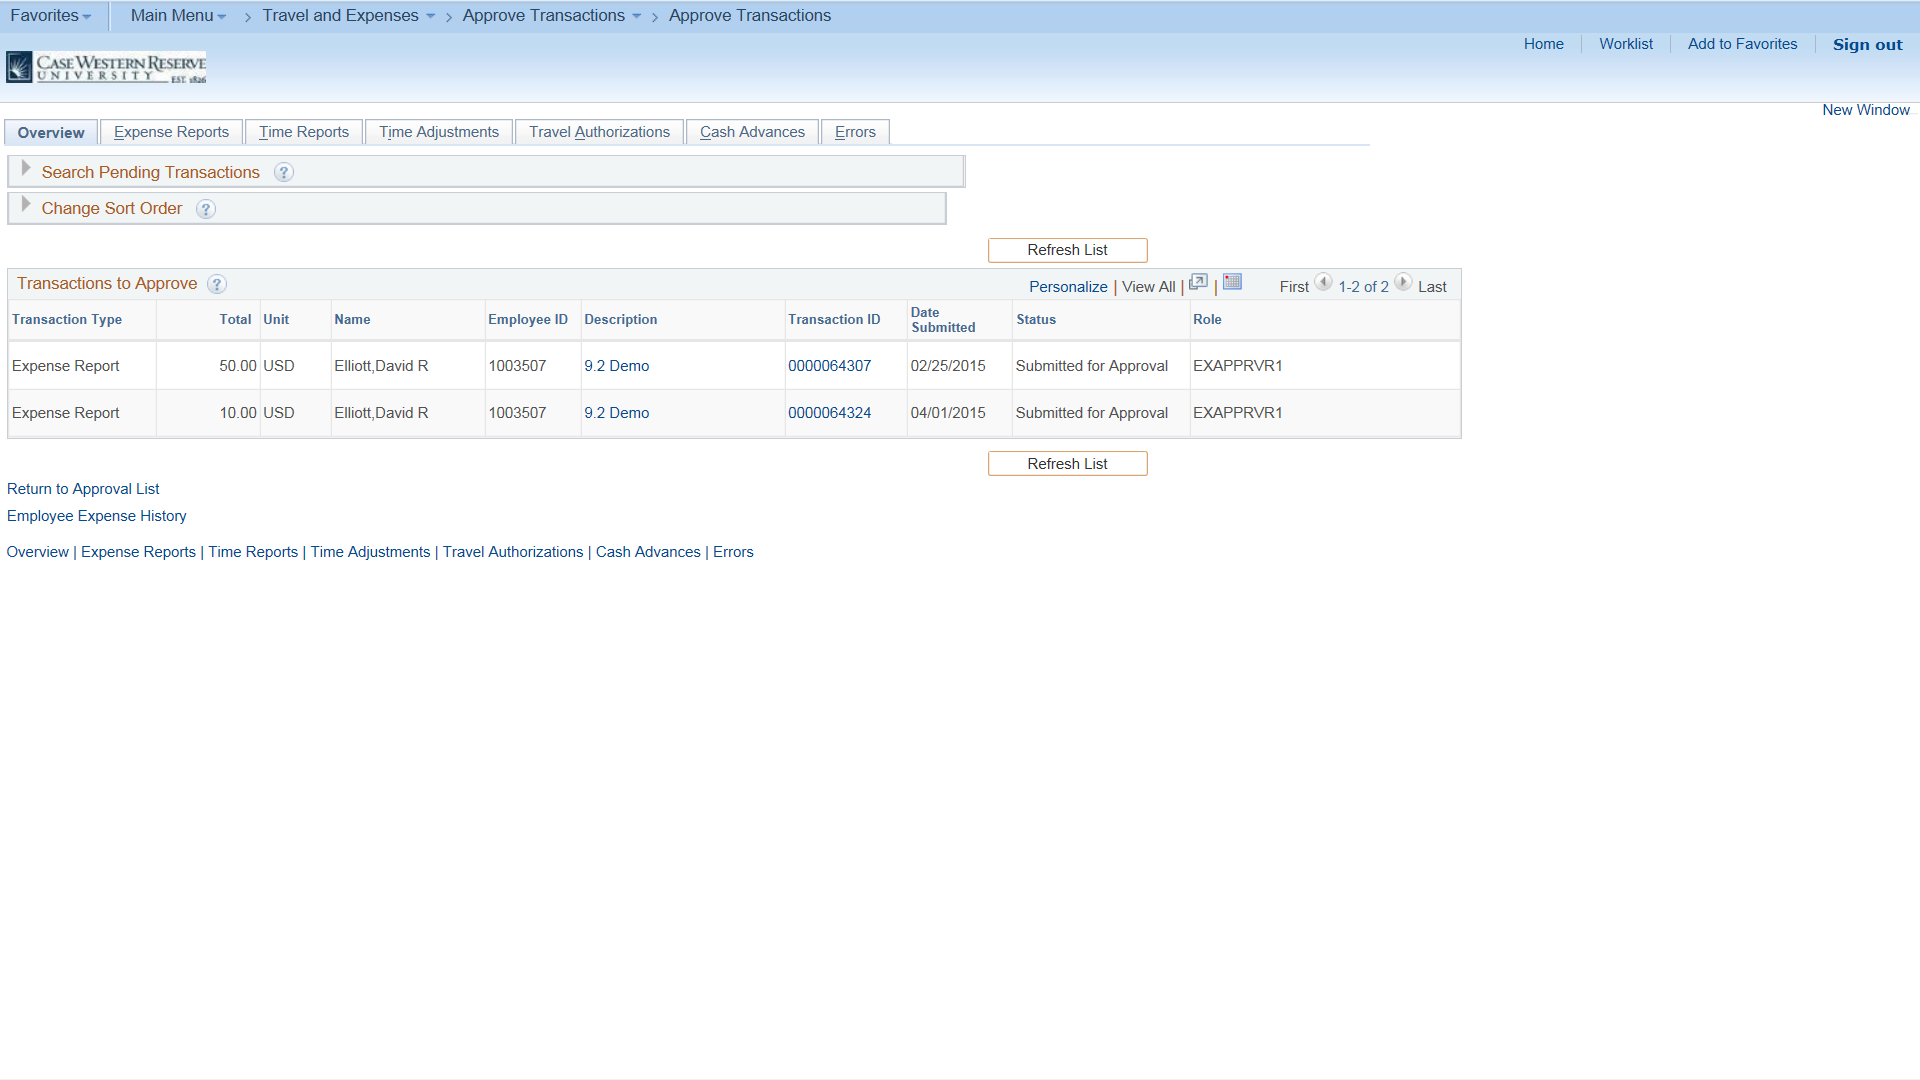The height and width of the screenshot is (1080, 1920).
Task: Download grid data using the export icon
Action: 1197,282
